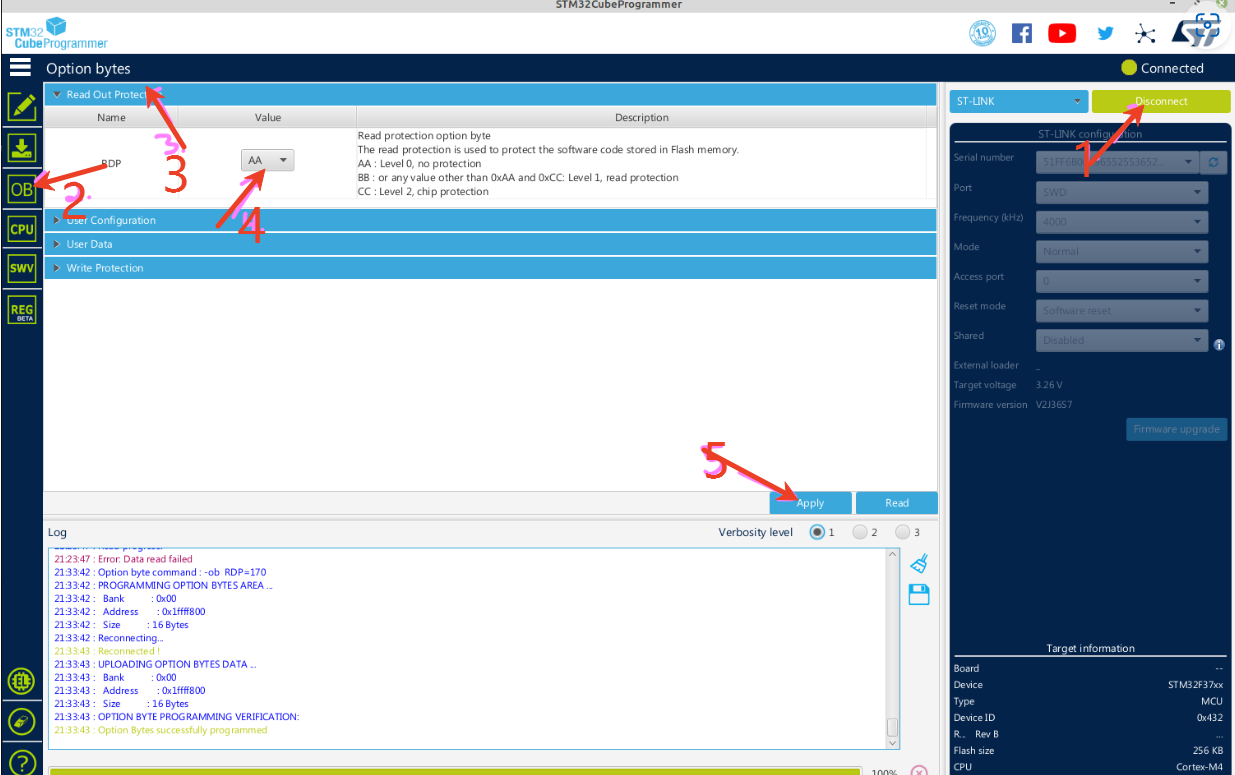Save the log with floppy icon

click(x=920, y=595)
